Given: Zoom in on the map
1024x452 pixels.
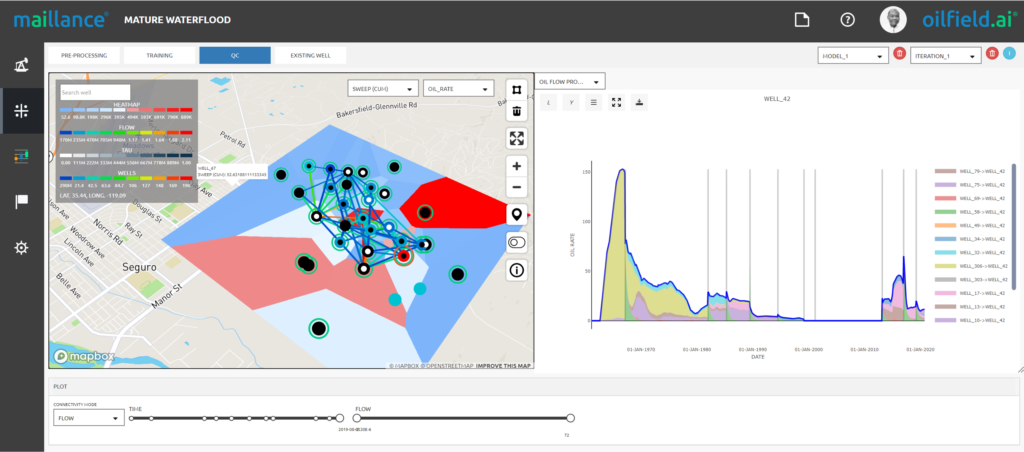Looking at the screenshot, I should [517, 166].
